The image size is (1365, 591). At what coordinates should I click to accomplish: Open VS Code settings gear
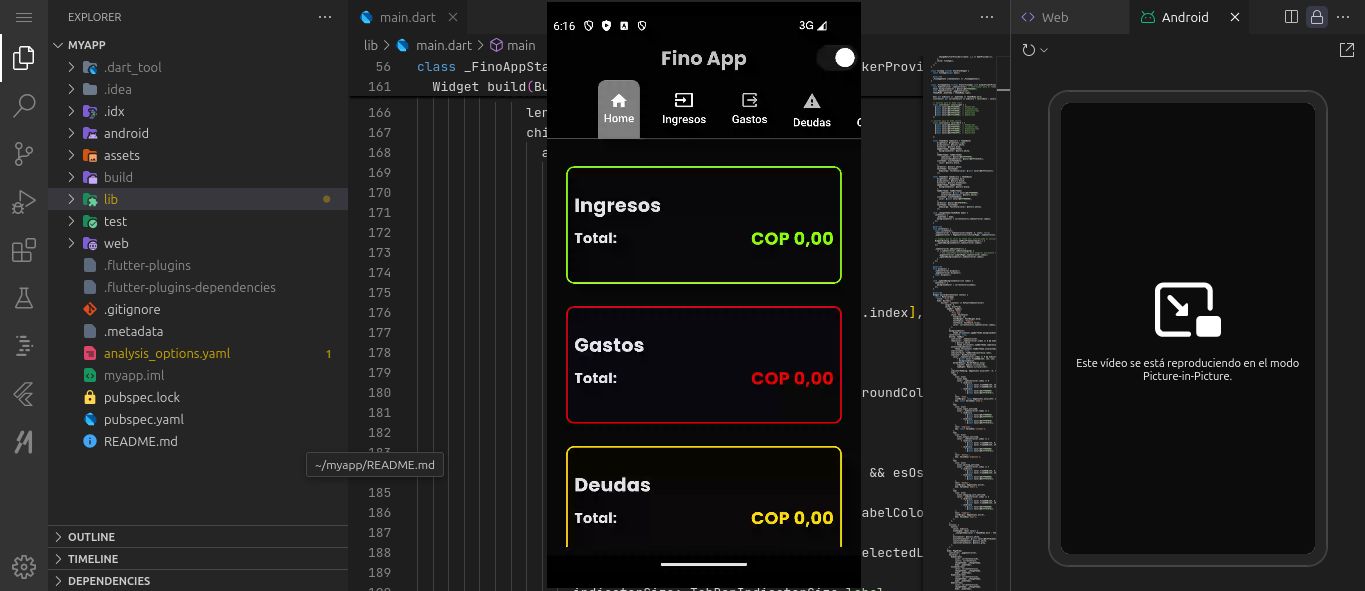click(x=24, y=566)
